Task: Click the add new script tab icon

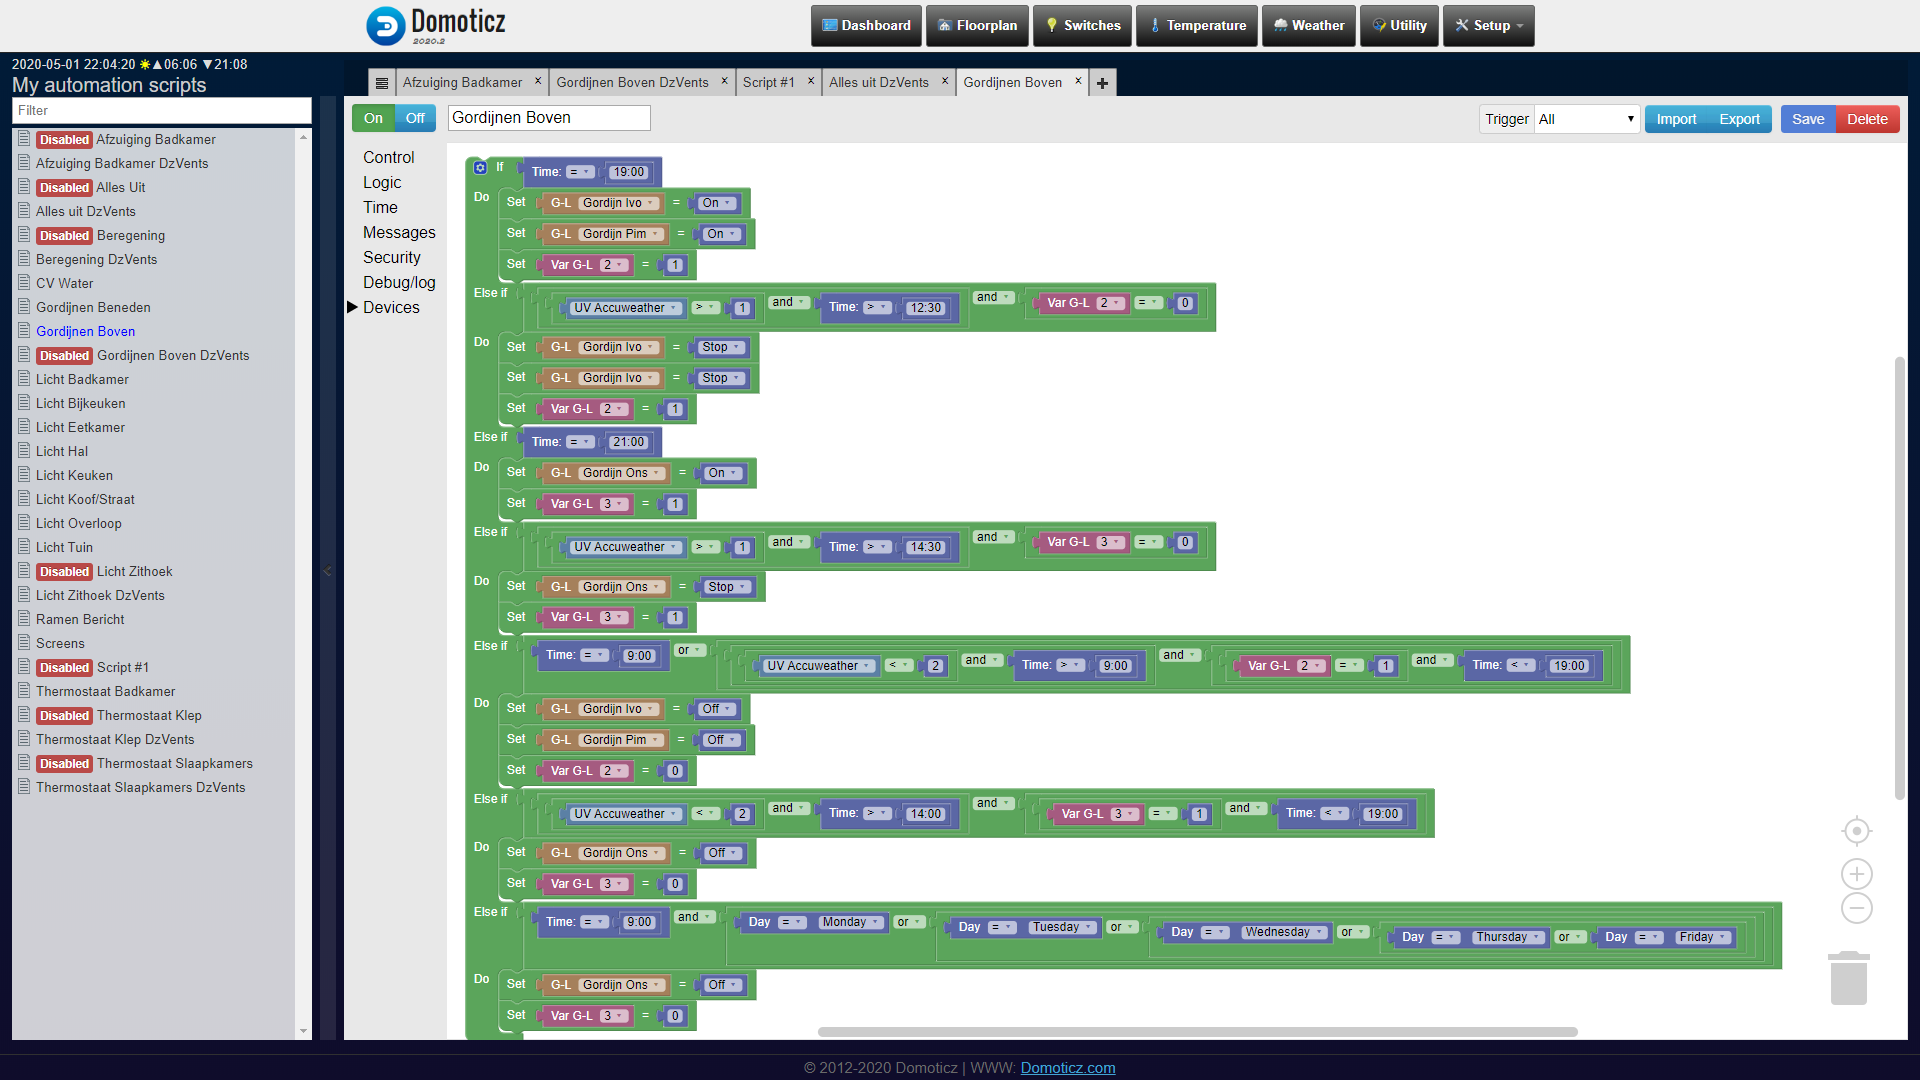Action: [1102, 83]
